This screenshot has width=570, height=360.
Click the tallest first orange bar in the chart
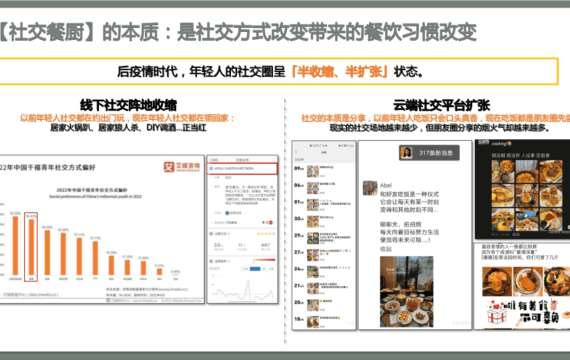tap(15, 245)
